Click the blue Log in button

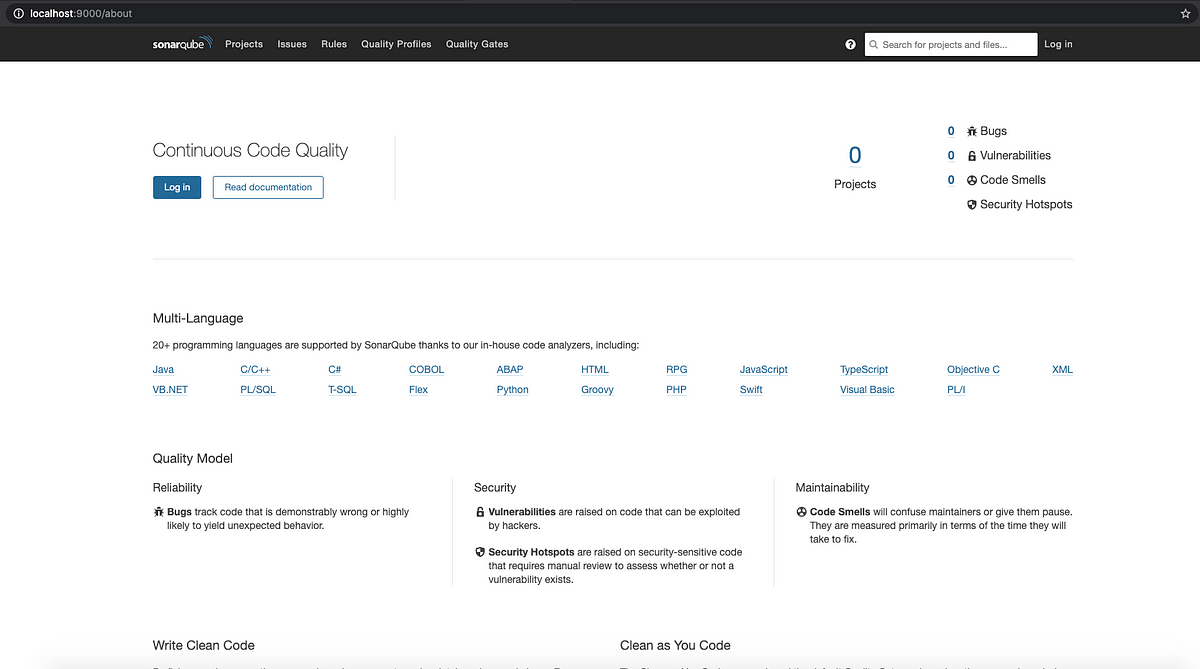point(177,187)
